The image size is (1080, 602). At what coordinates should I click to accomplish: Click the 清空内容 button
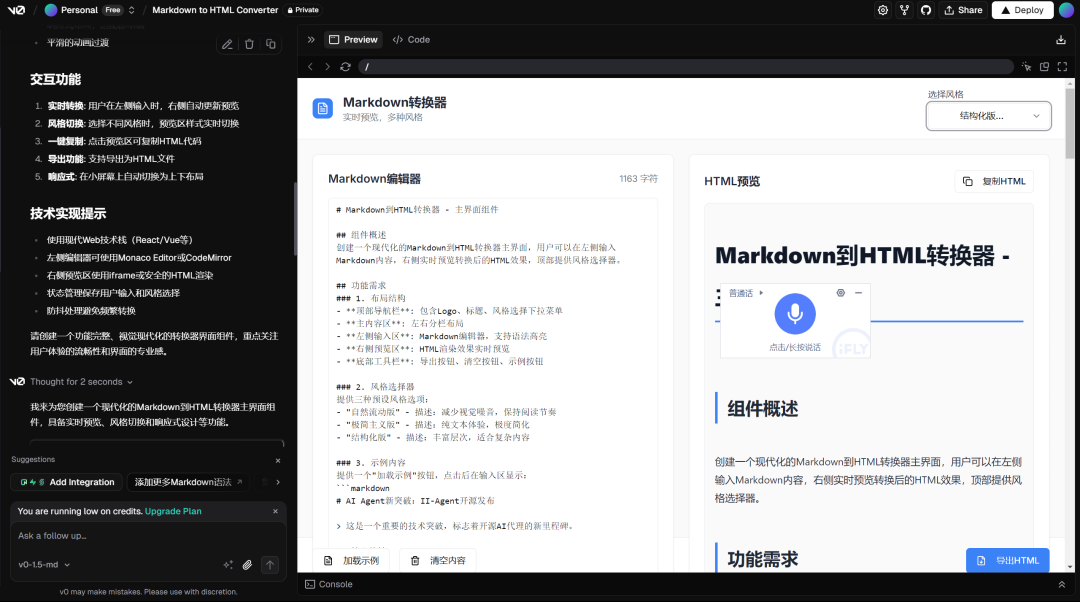(438, 561)
